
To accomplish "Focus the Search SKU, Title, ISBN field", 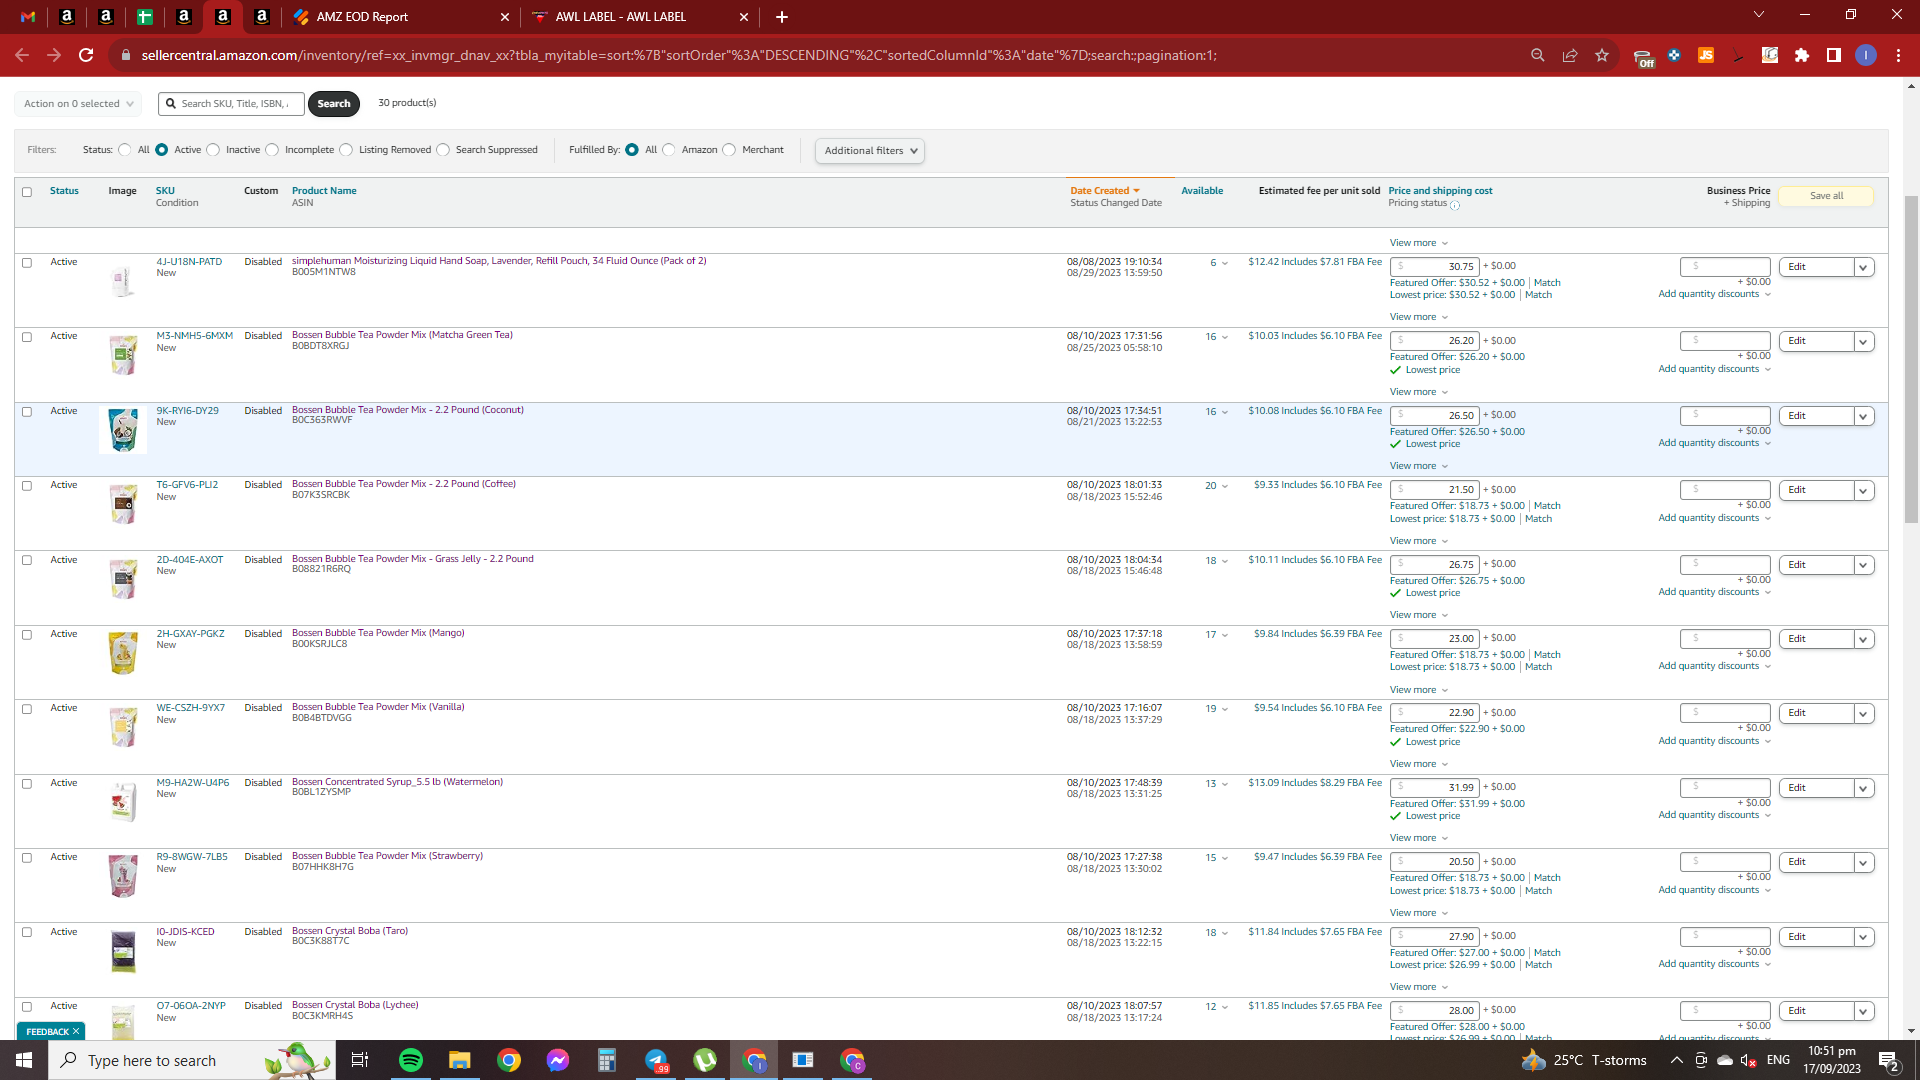I will (x=232, y=104).
